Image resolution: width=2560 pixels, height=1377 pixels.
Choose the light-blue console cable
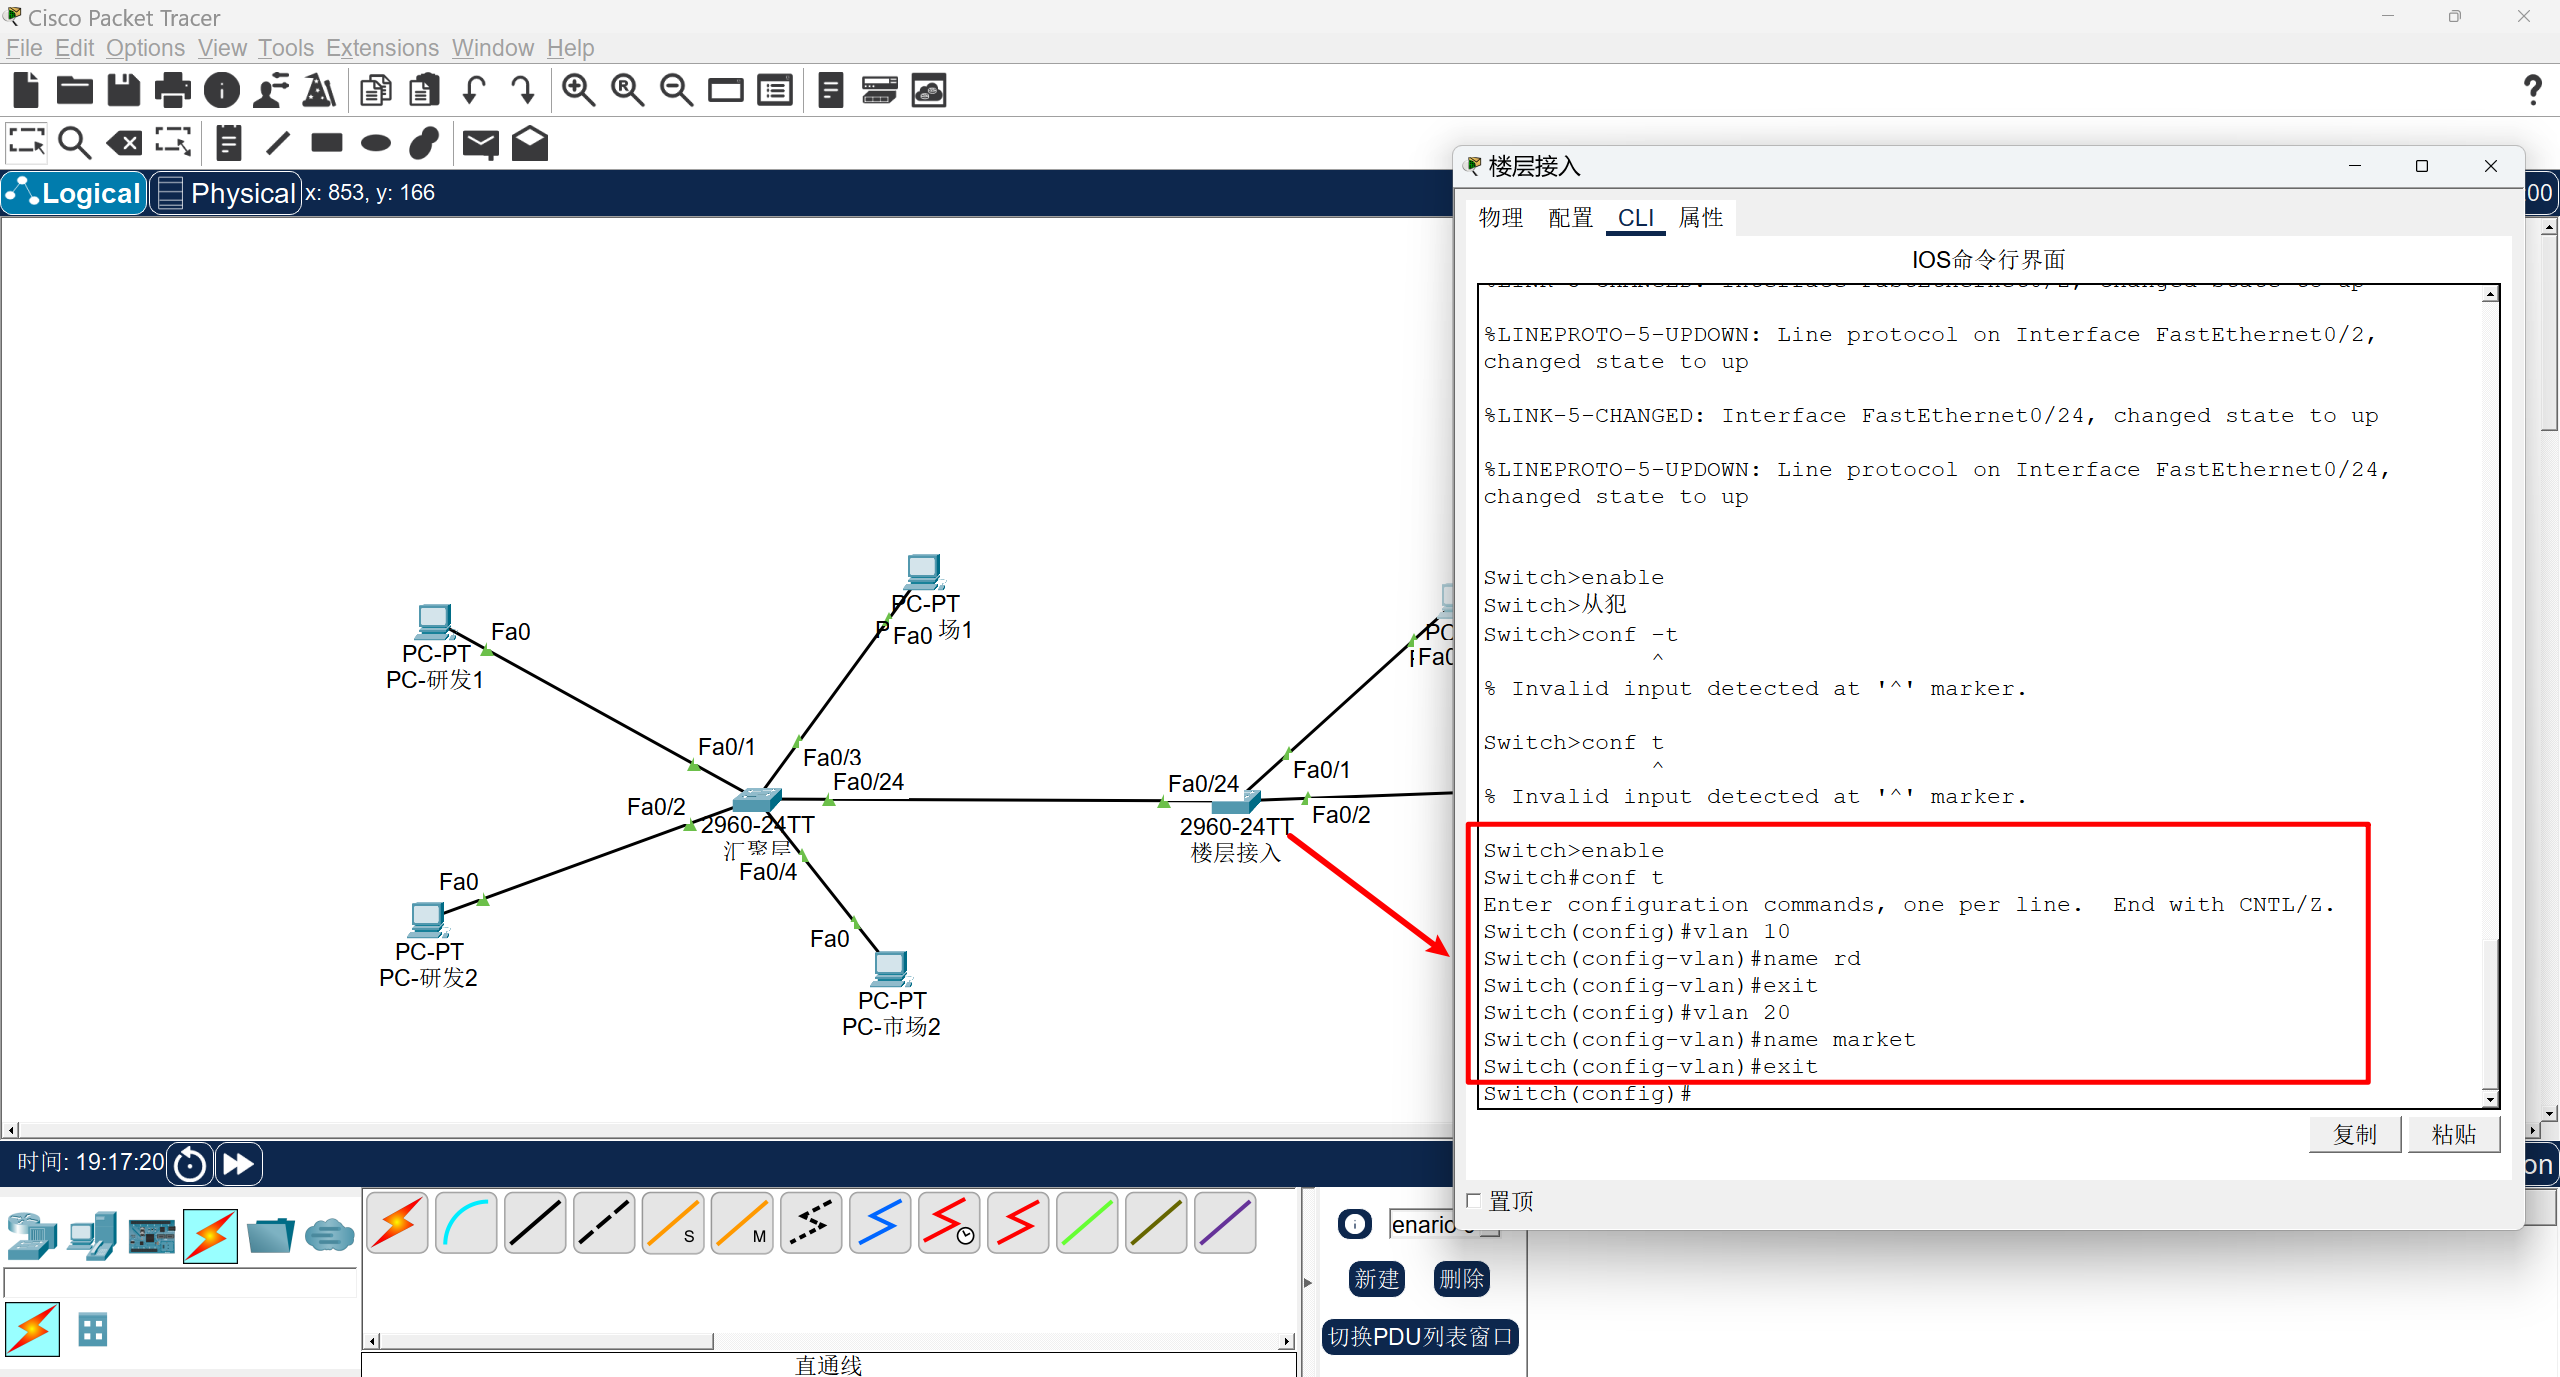coord(466,1222)
